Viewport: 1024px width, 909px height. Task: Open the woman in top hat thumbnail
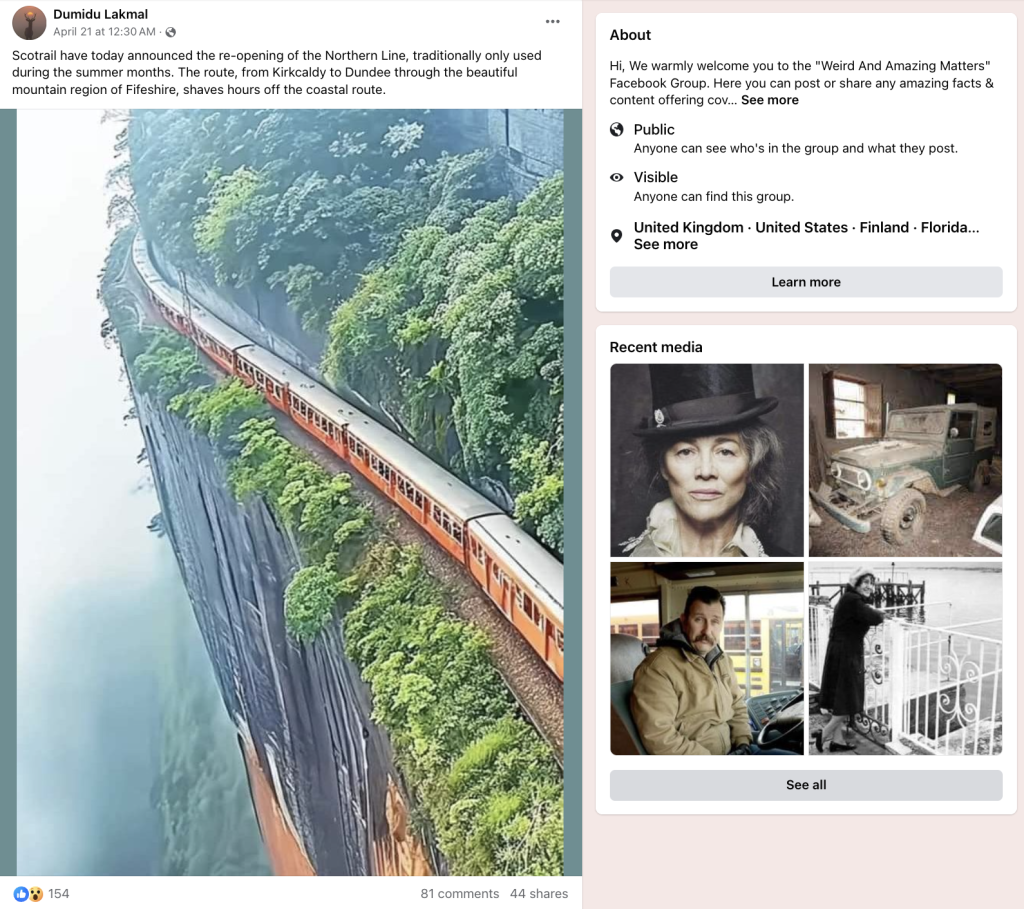click(x=707, y=460)
